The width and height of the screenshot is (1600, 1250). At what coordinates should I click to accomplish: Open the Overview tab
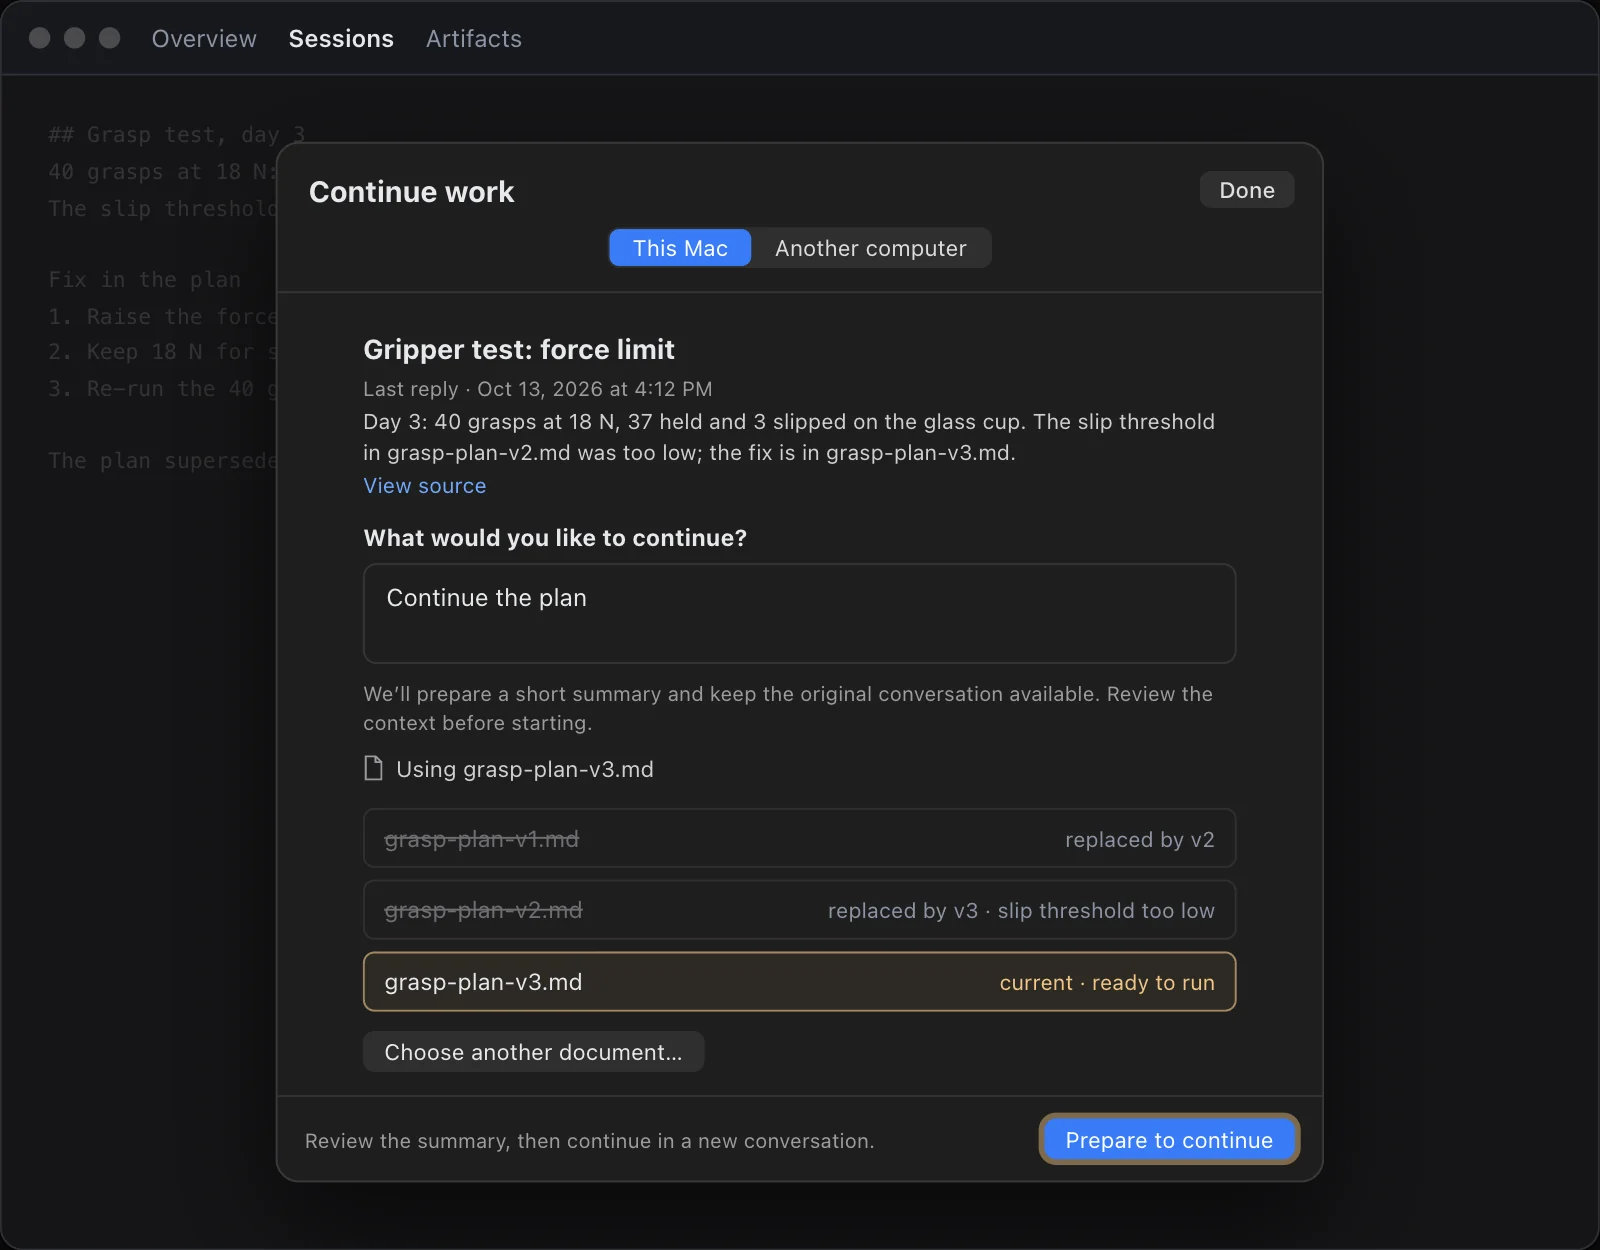[204, 39]
